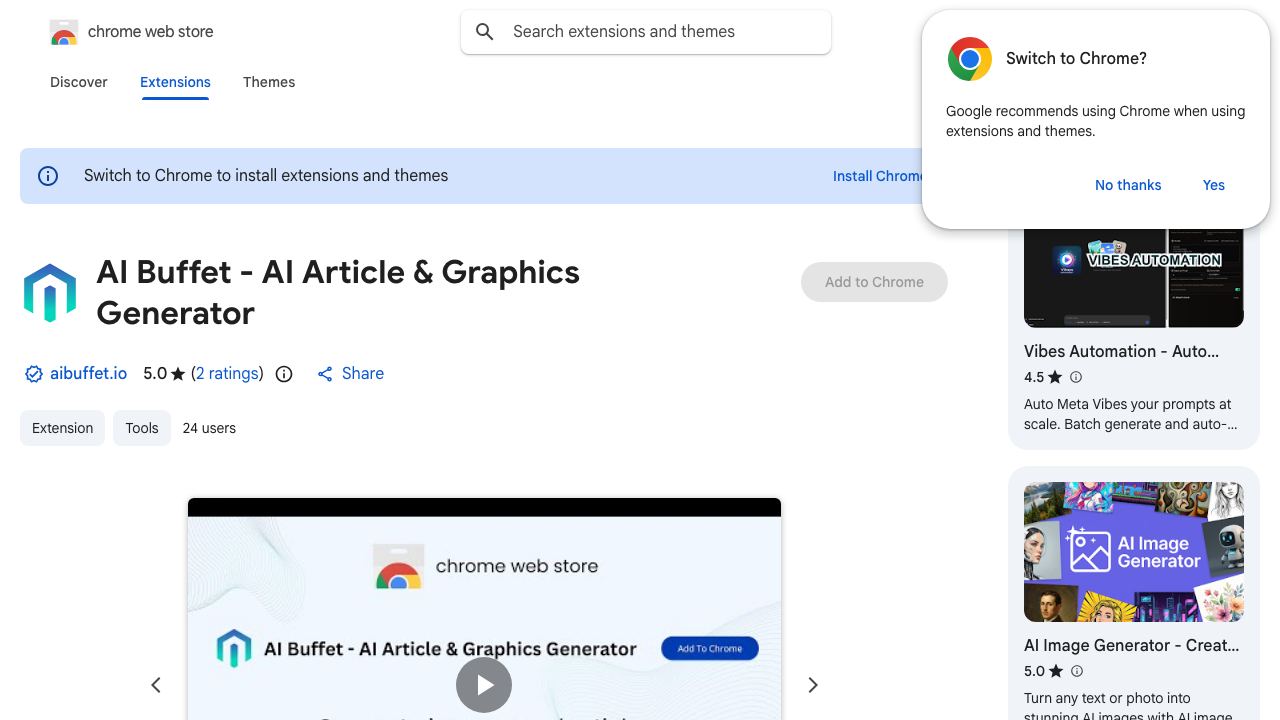Go to the previous screenshot with the left arrow

point(156,685)
